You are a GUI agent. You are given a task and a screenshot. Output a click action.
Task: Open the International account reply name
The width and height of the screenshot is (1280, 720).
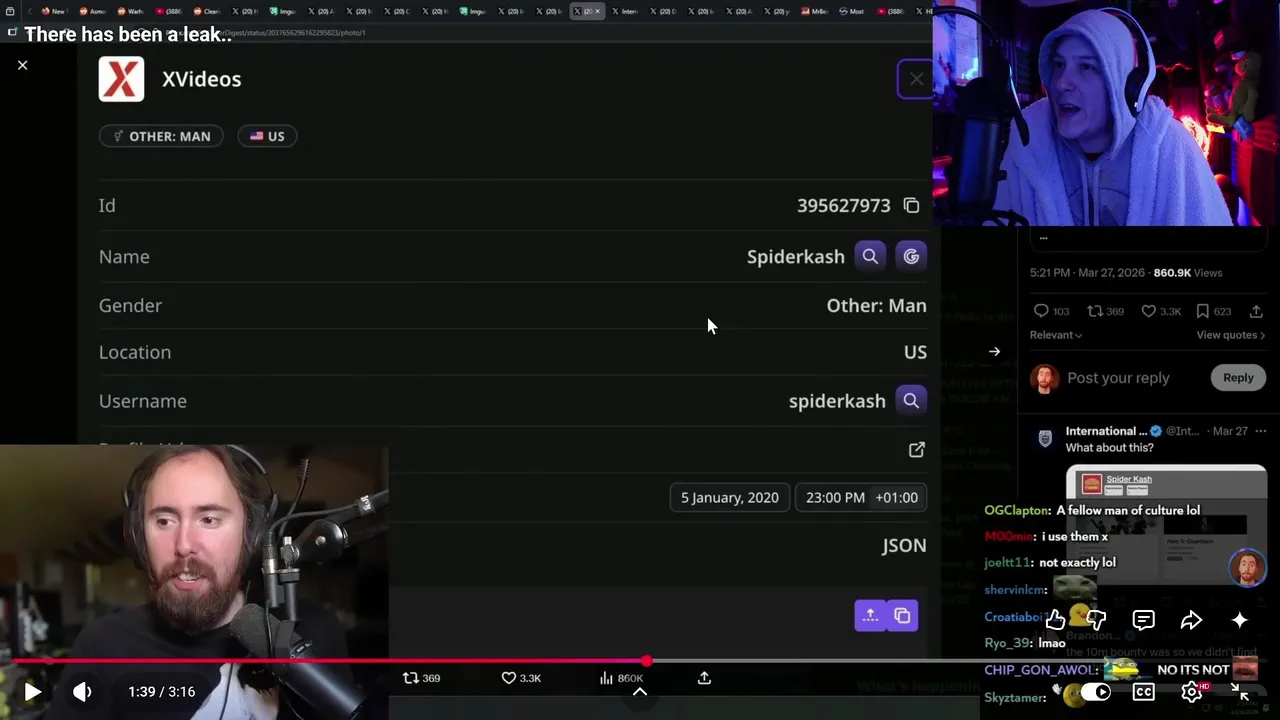coord(1106,431)
